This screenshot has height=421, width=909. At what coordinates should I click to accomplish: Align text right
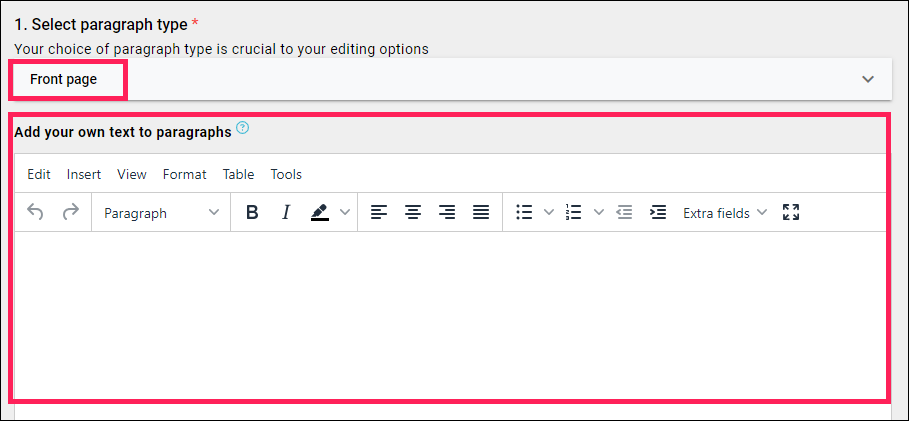pos(446,213)
